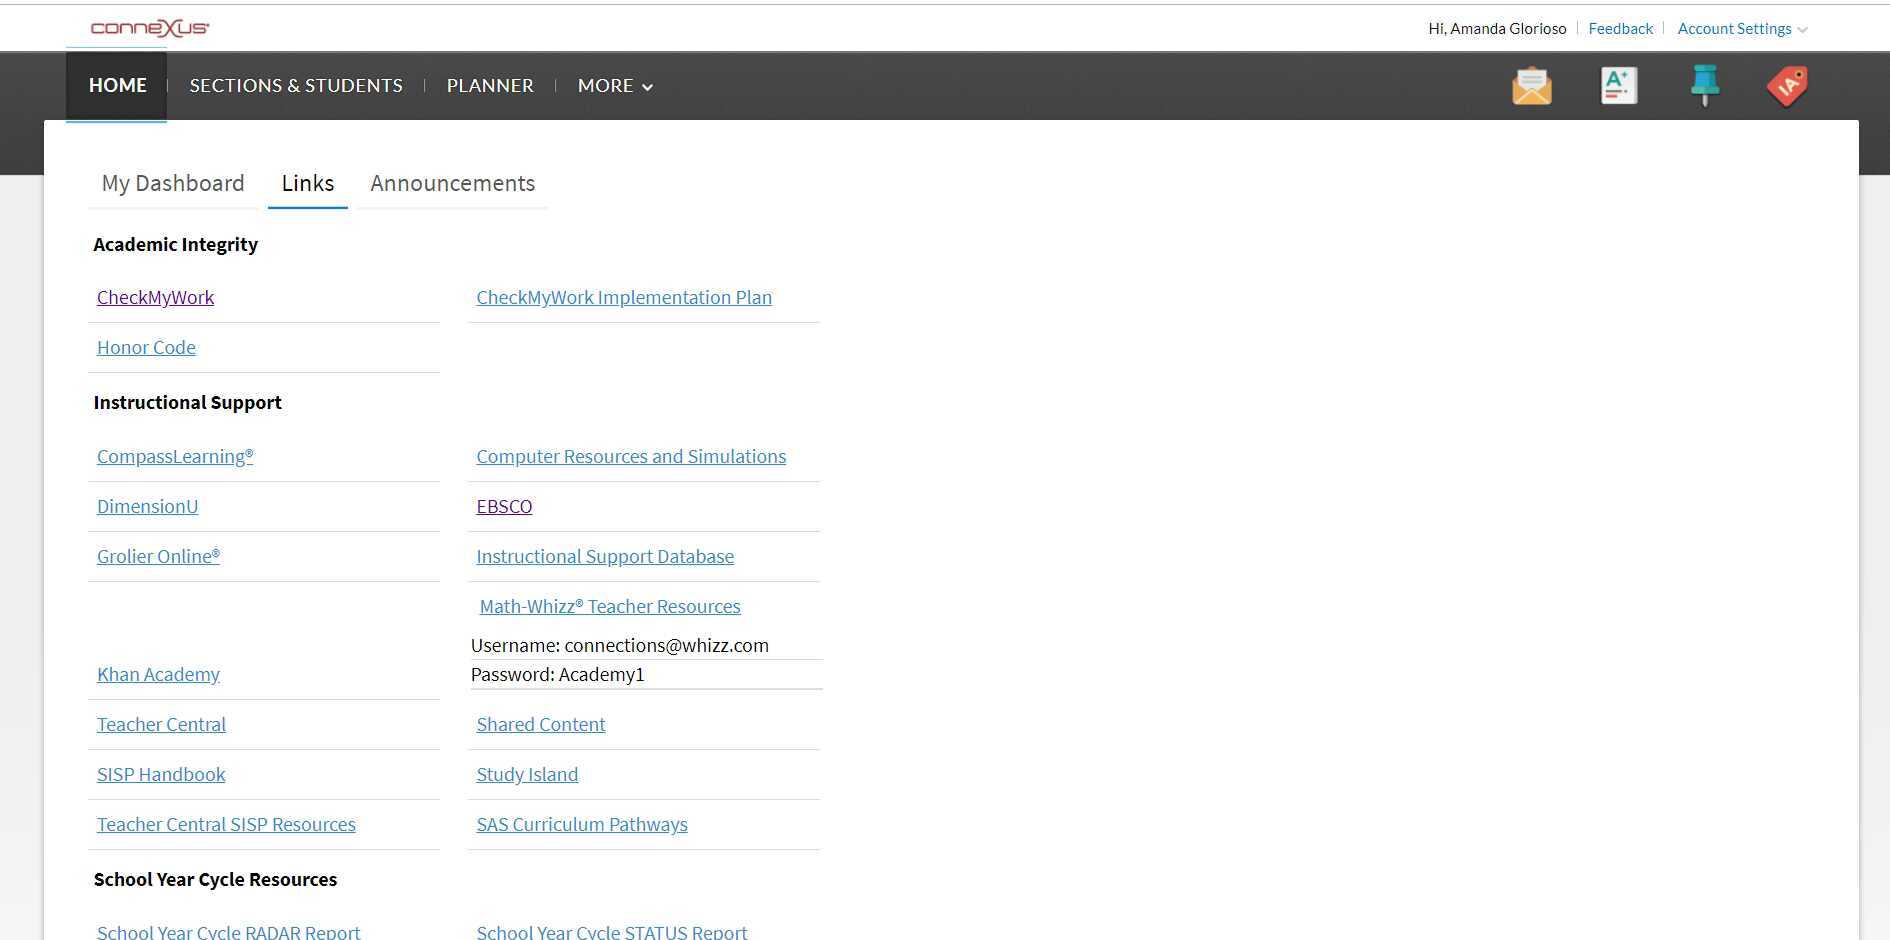Image resolution: width=1890 pixels, height=940 pixels.
Task: Click the red IA tag icon
Action: [x=1786, y=85]
